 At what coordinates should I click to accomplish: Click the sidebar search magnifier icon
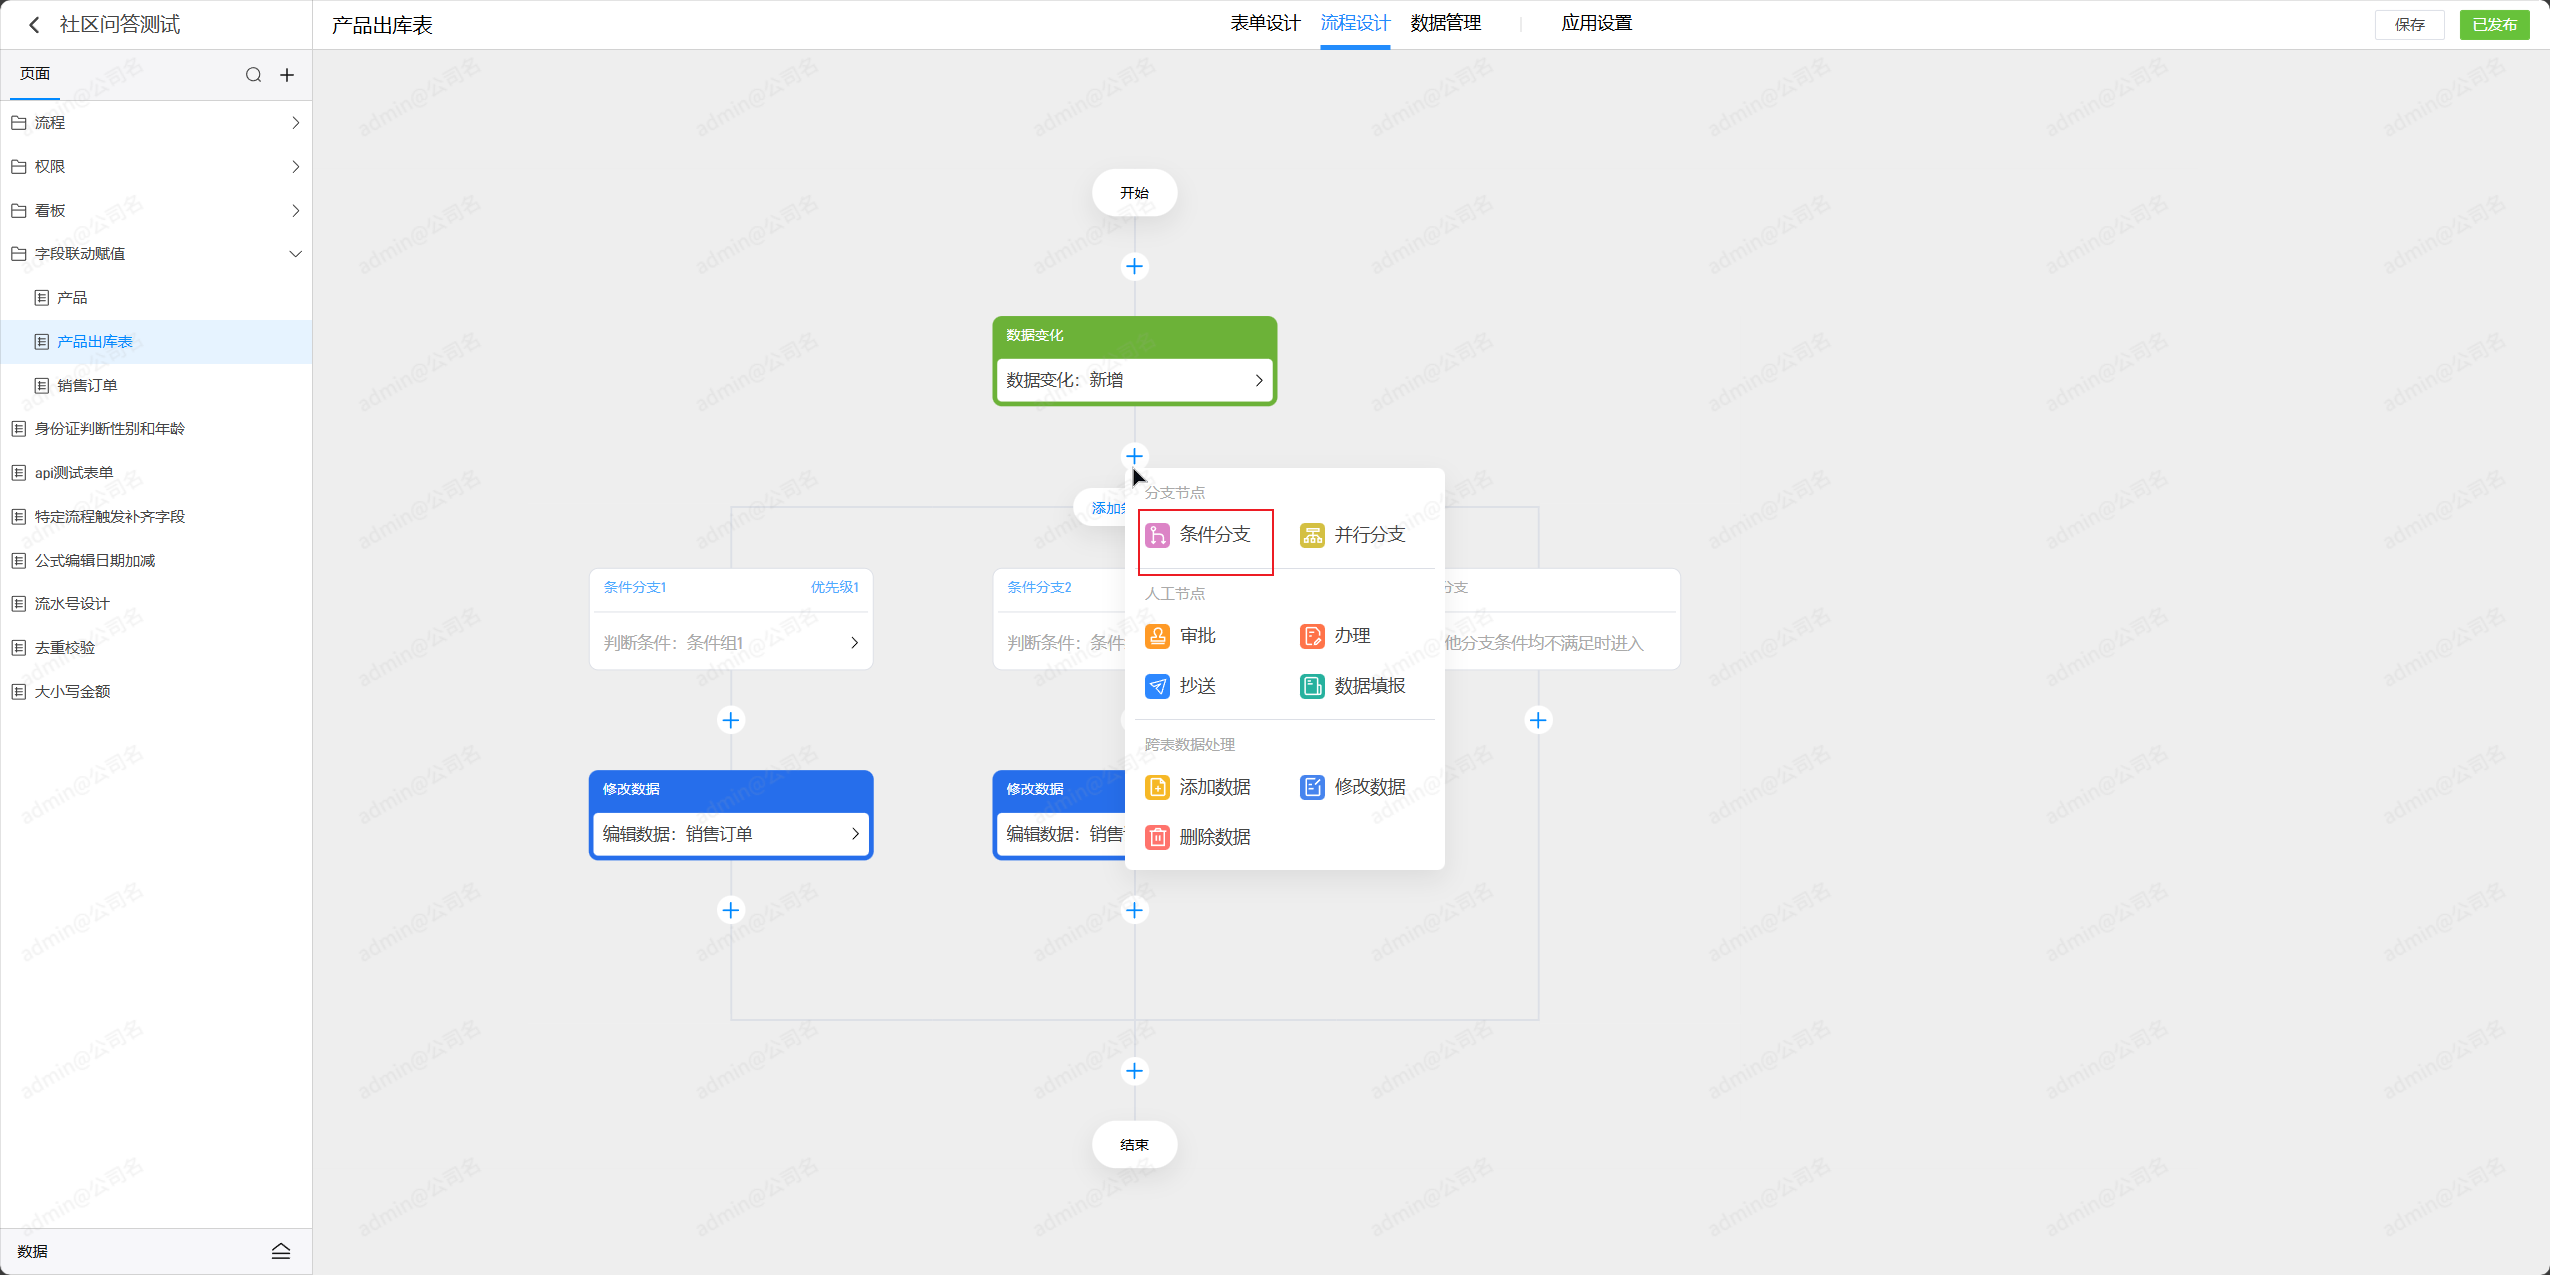253,75
